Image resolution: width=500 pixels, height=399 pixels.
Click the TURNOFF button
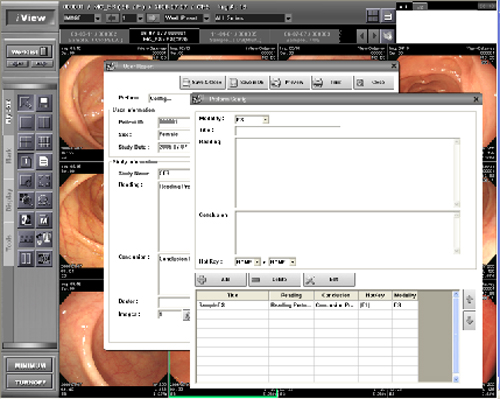(x=30, y=382)
